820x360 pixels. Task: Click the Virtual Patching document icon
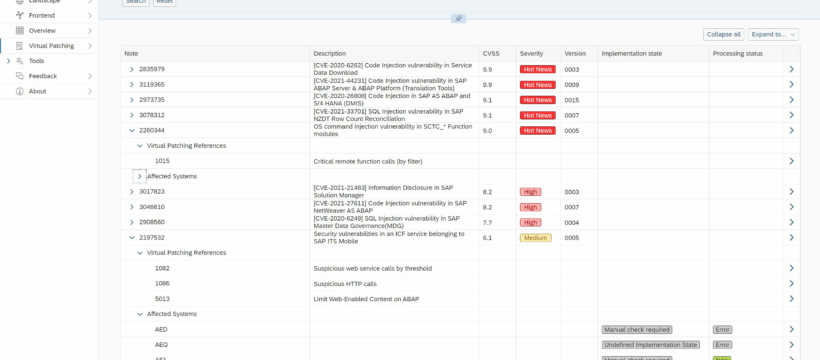click(x=20, y=46)
